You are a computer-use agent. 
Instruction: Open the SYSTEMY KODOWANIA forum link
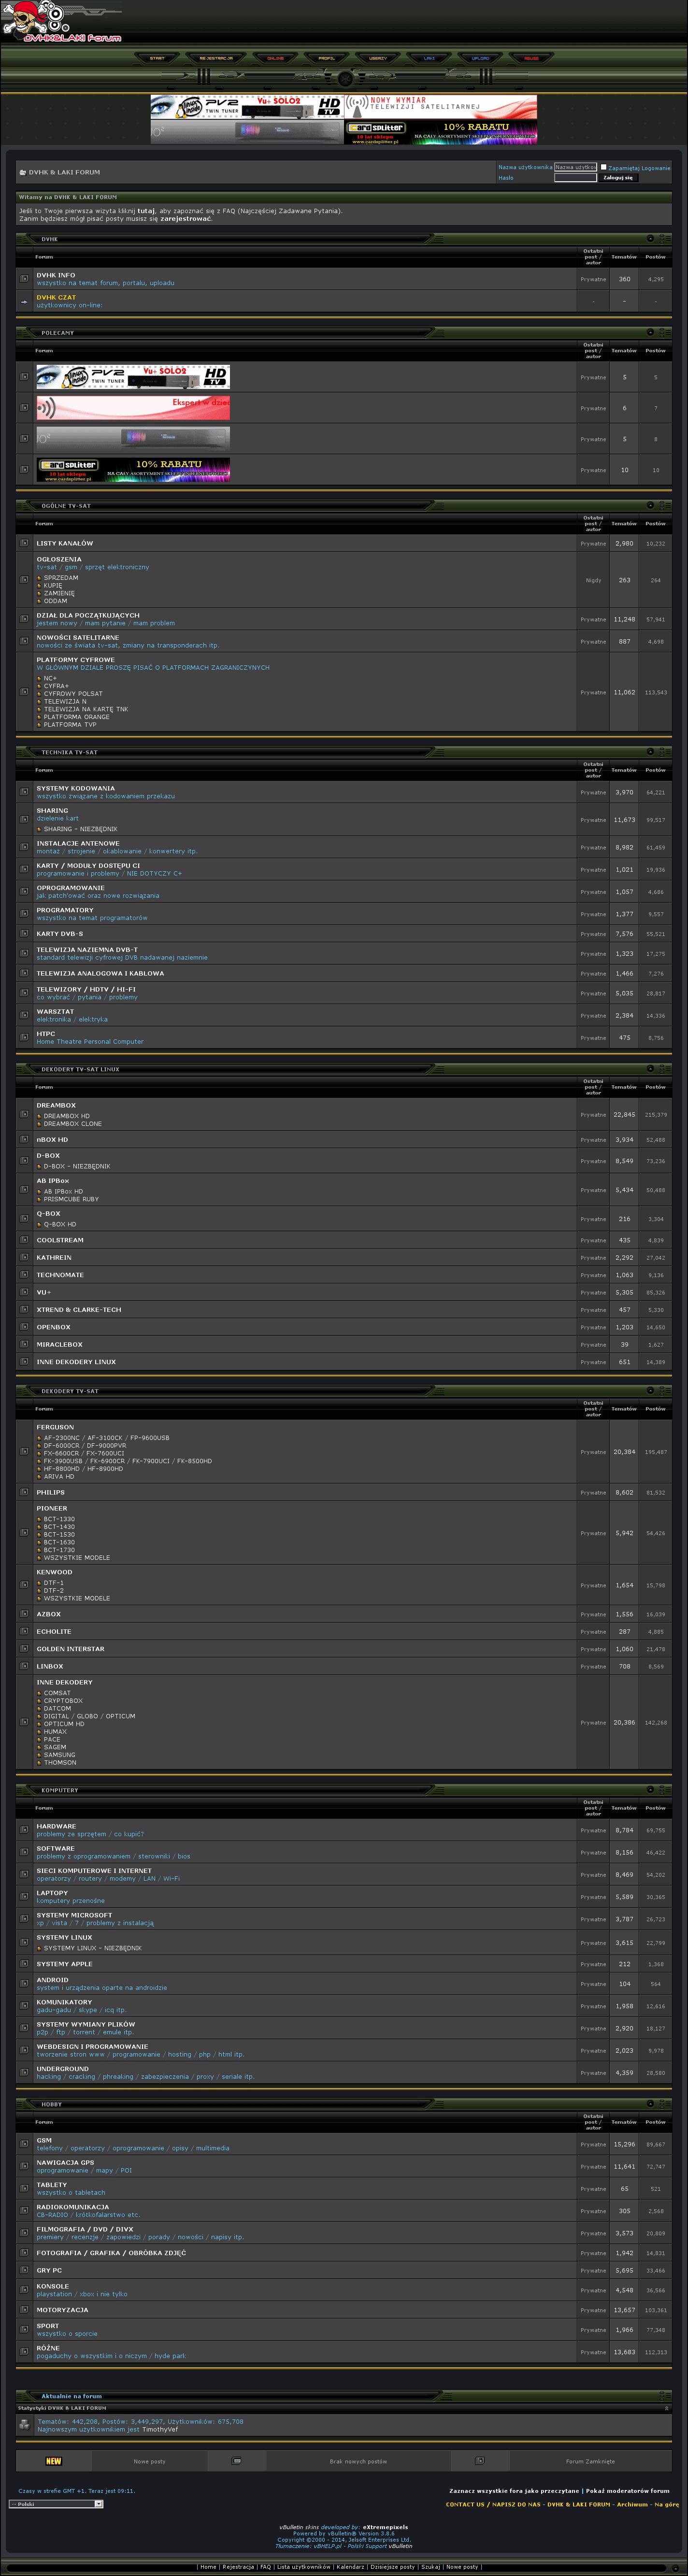(75, 788)
